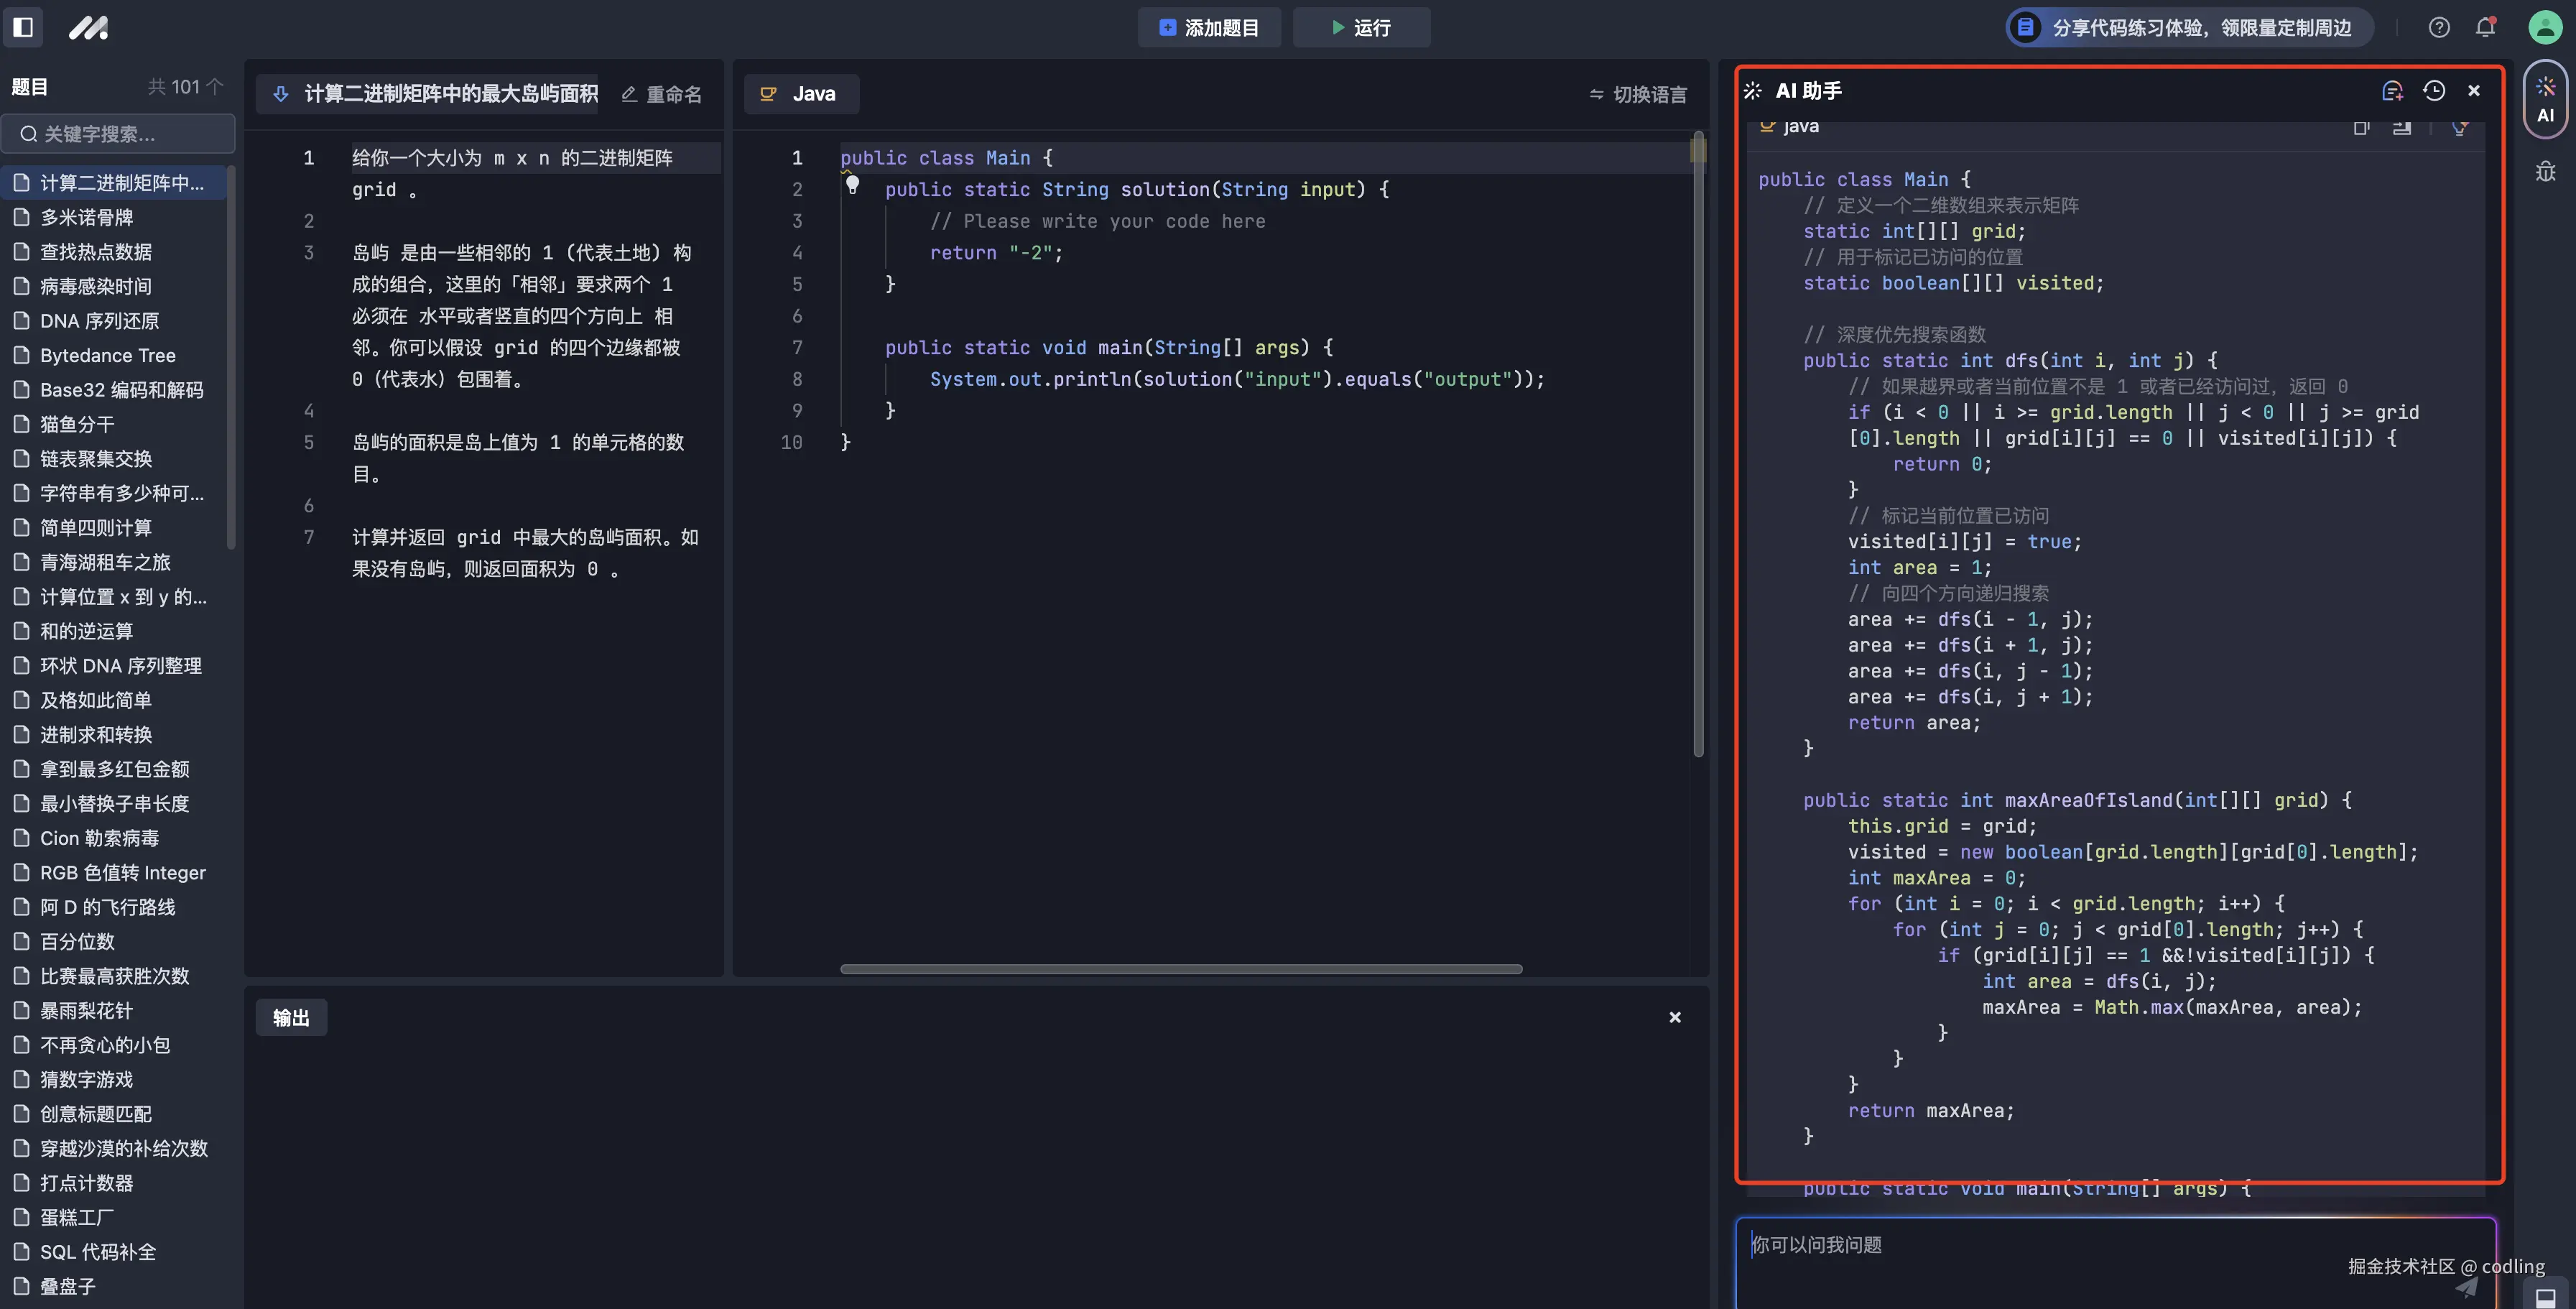The image size is (2576, 1309).
Task: Open the user avatar menu
Action: pos(2544,27)
